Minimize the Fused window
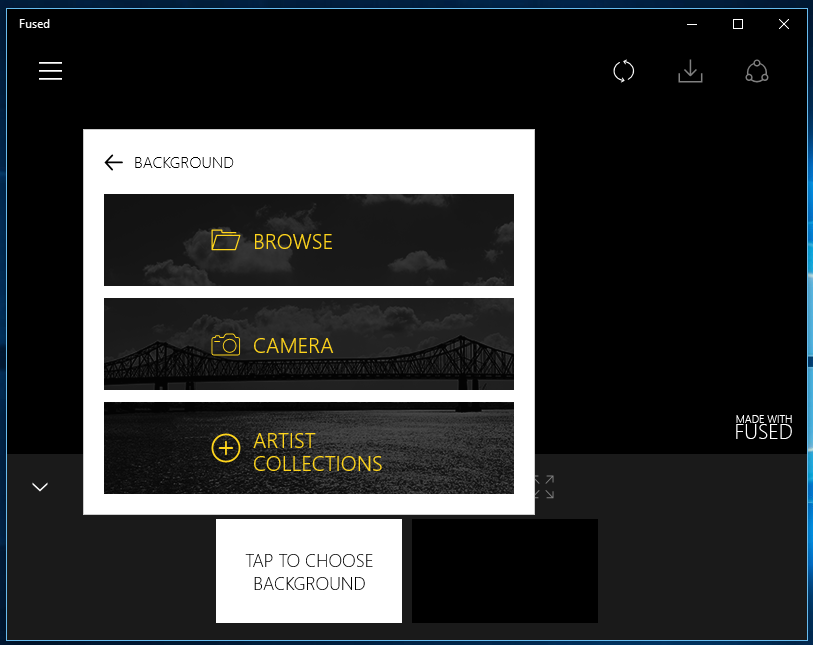Screen dimensions: 813x645 691,24
